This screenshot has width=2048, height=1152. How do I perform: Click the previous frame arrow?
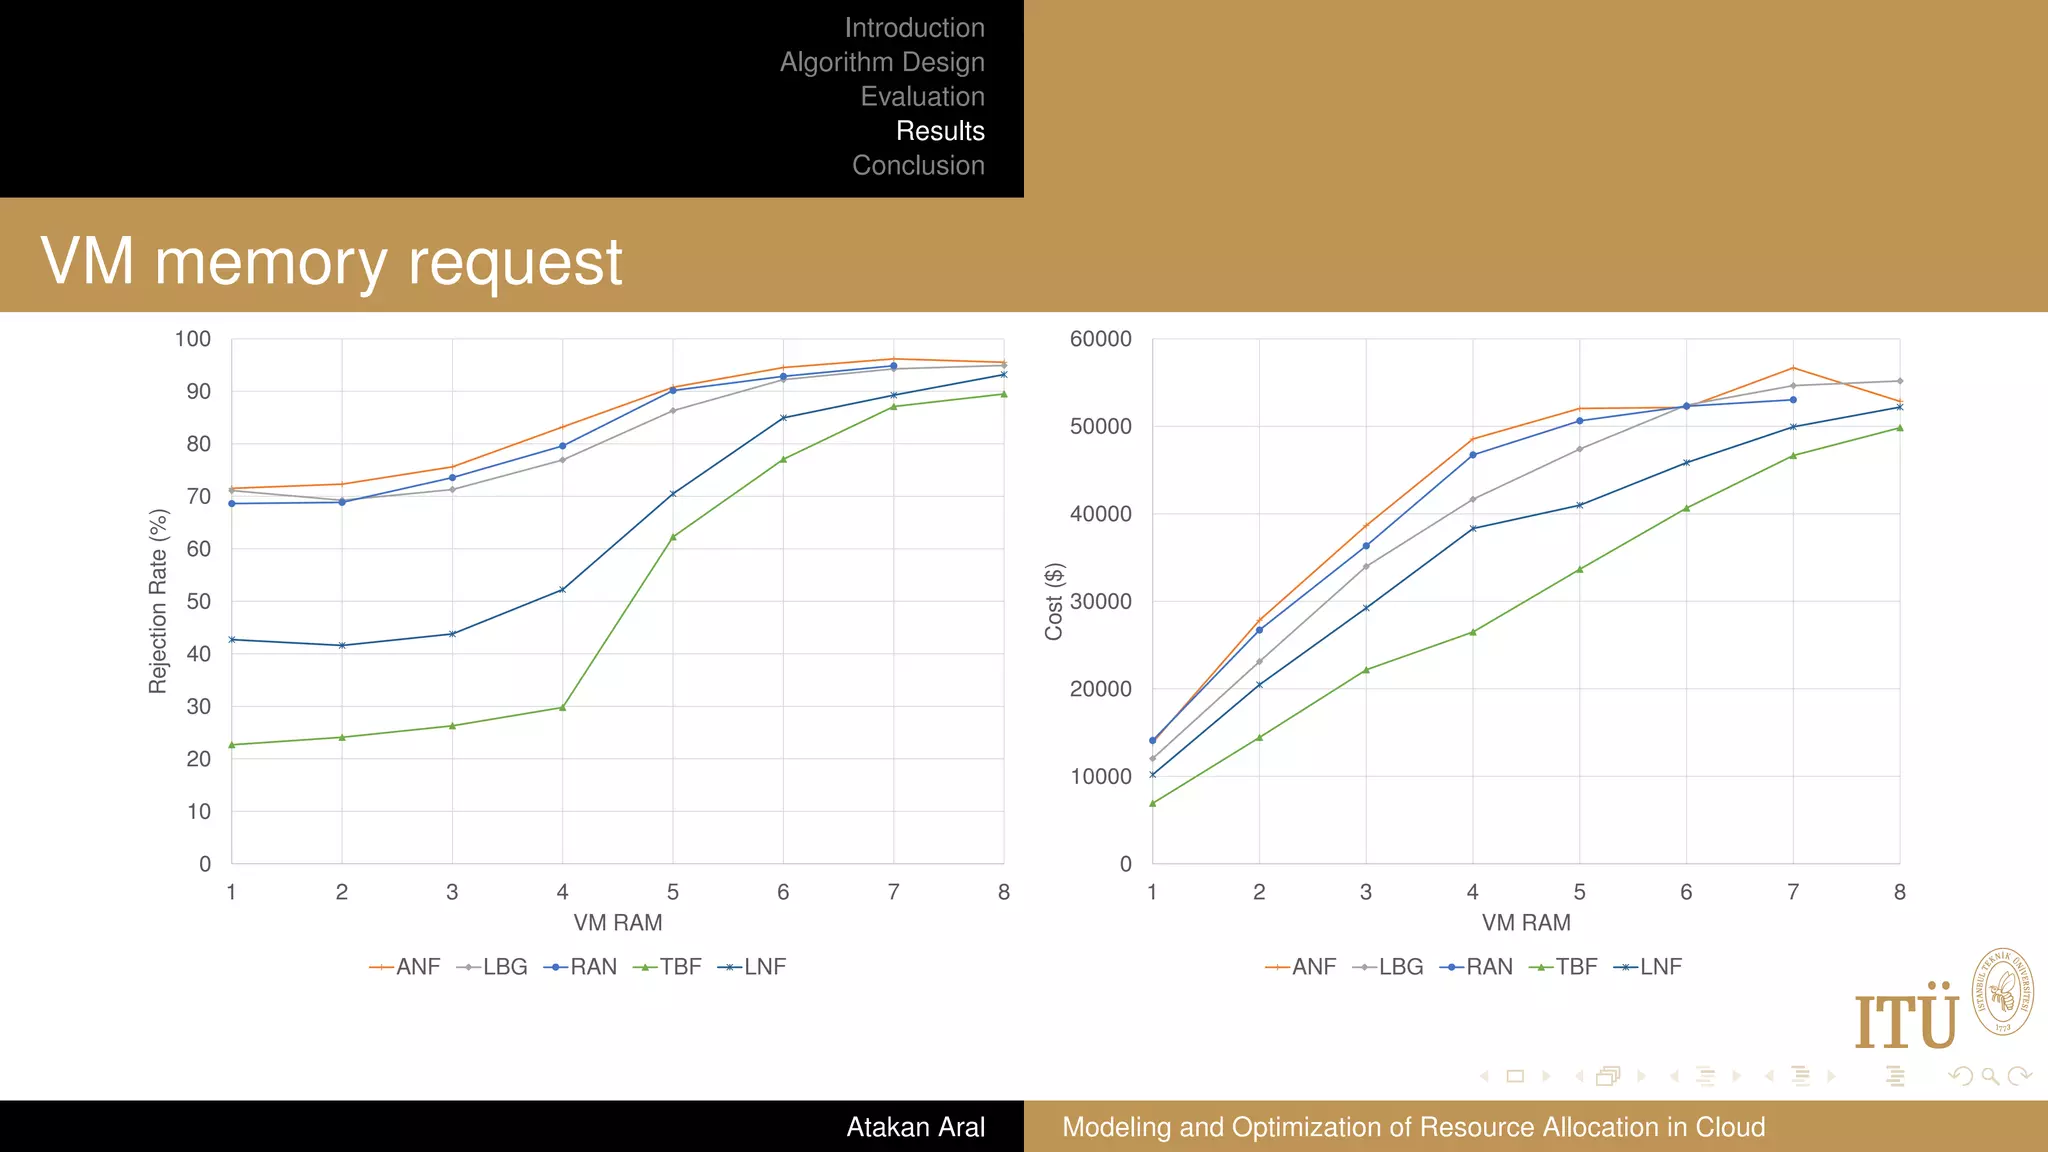[x=1579, y=1076]
